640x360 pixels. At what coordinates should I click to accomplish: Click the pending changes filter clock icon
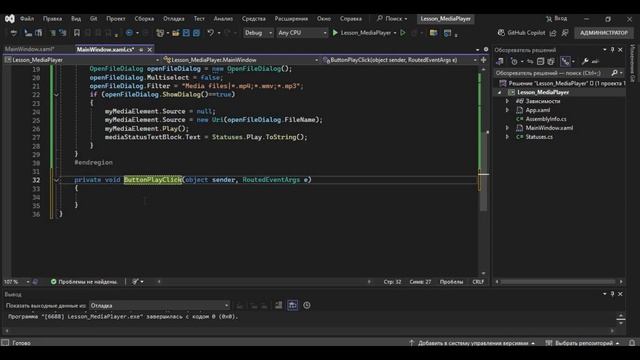tap(514, 62)
